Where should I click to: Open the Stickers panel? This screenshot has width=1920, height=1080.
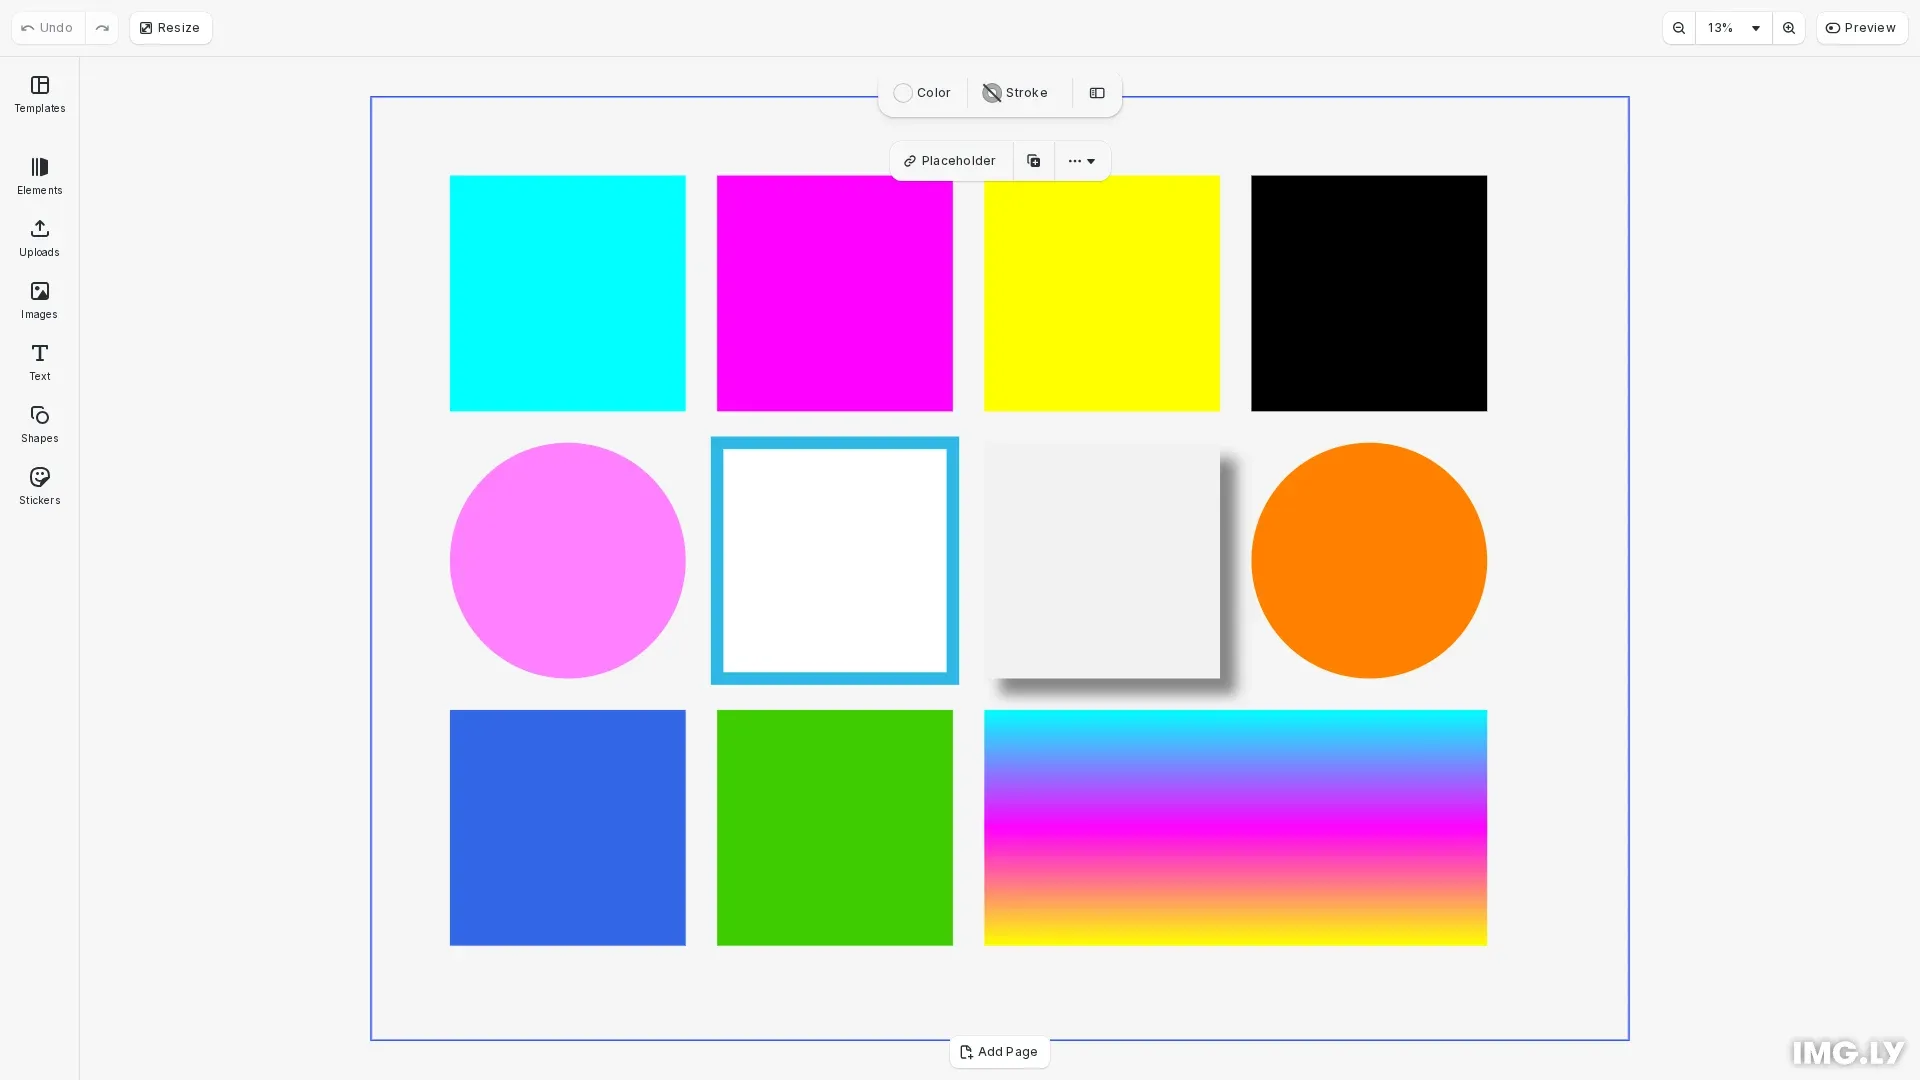pos(38,486)
